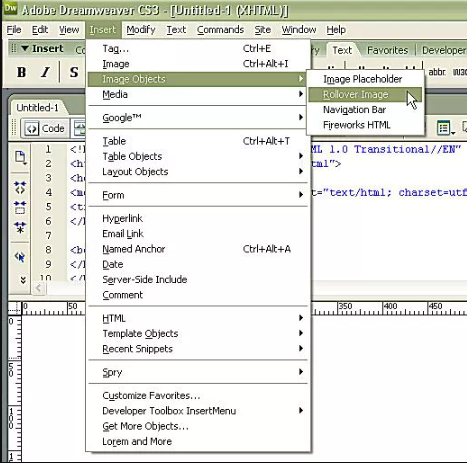This screenshot has width=467, height=463.
Task: Click the Select Parent Tag icon
Action: pos(20,257)
